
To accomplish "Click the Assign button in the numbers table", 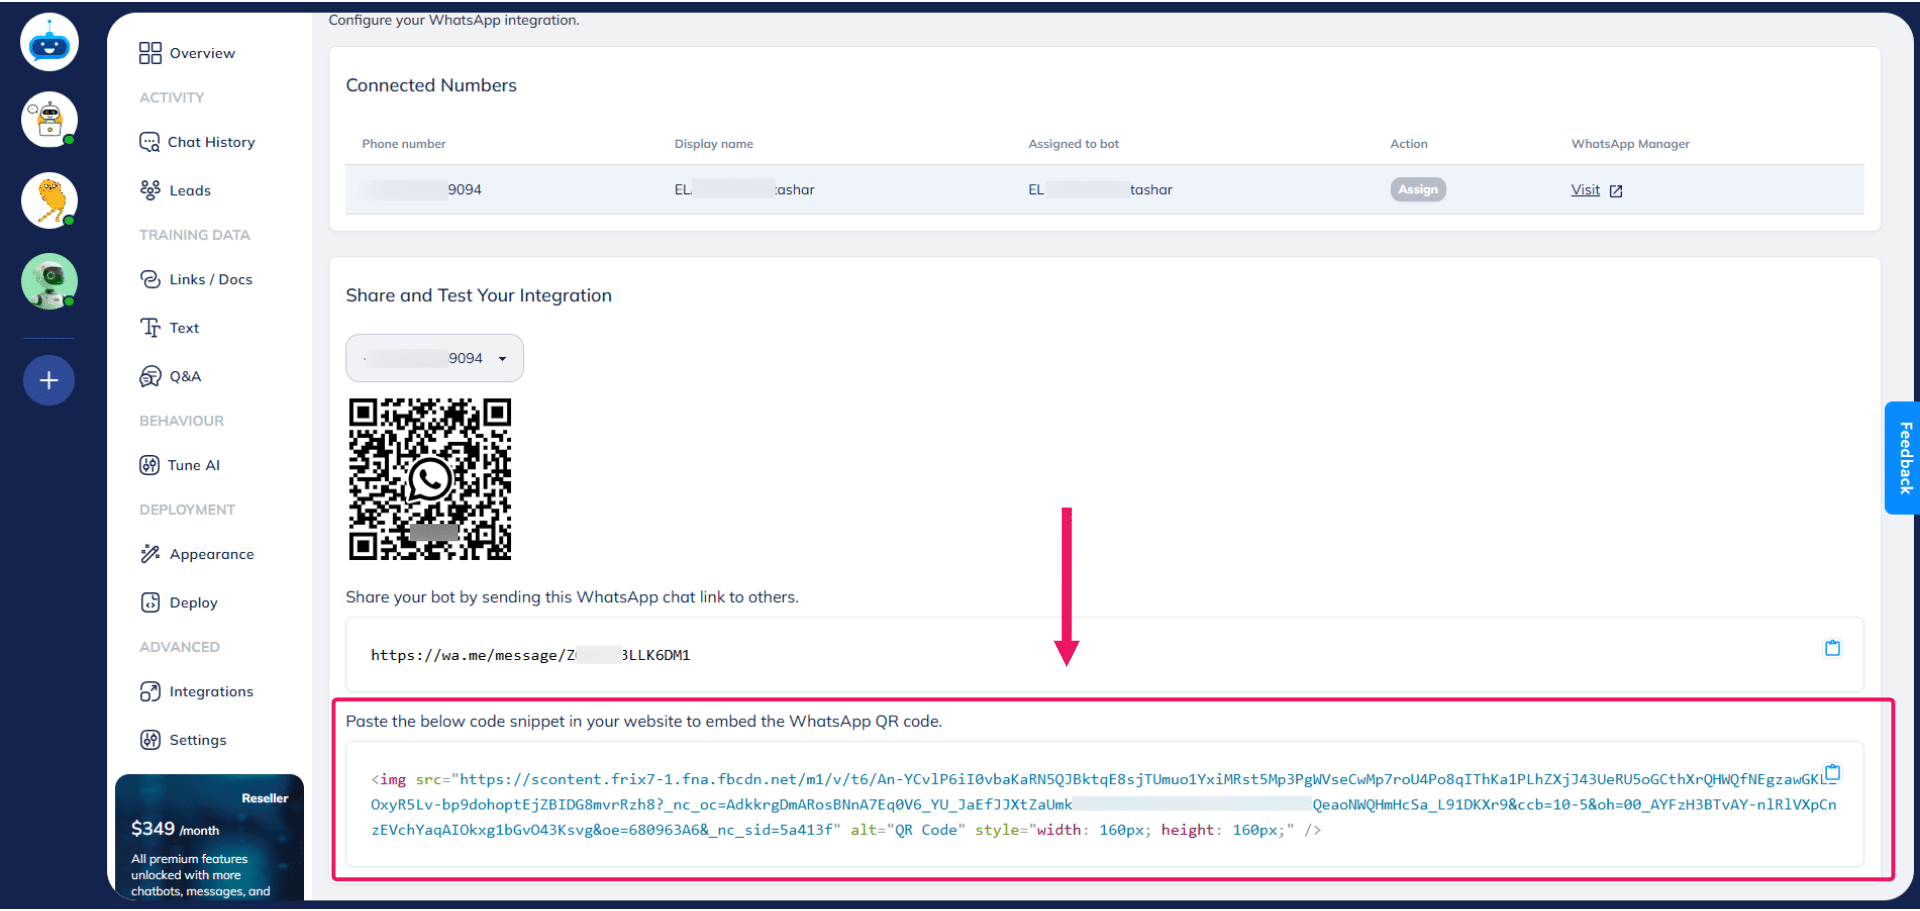I will [x=1418, y=189].
